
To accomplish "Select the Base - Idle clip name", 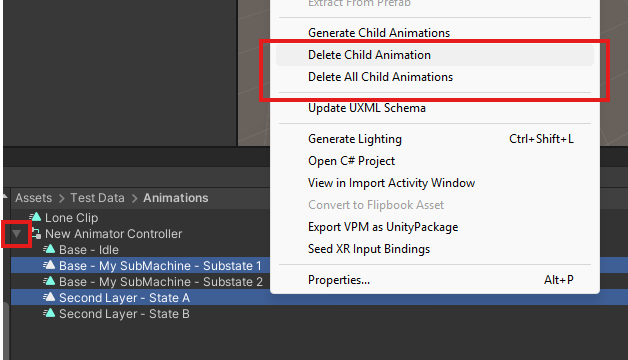I will coord(89,250).
